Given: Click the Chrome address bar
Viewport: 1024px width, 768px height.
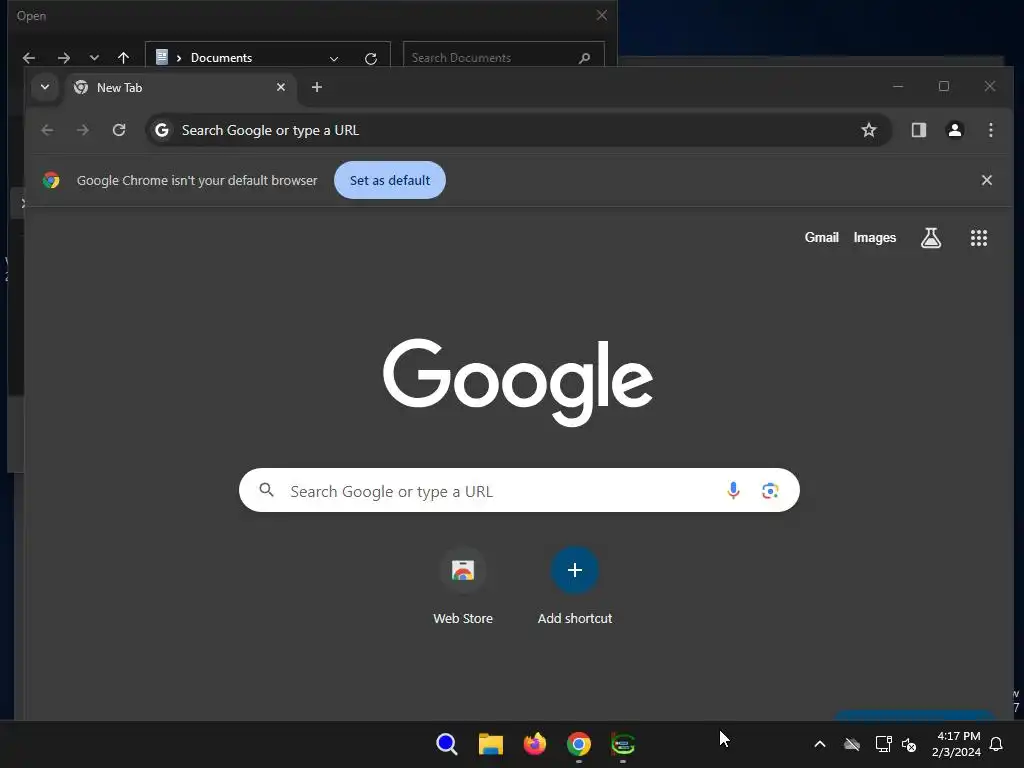Looking at the screenshot, I should point(519,130).
